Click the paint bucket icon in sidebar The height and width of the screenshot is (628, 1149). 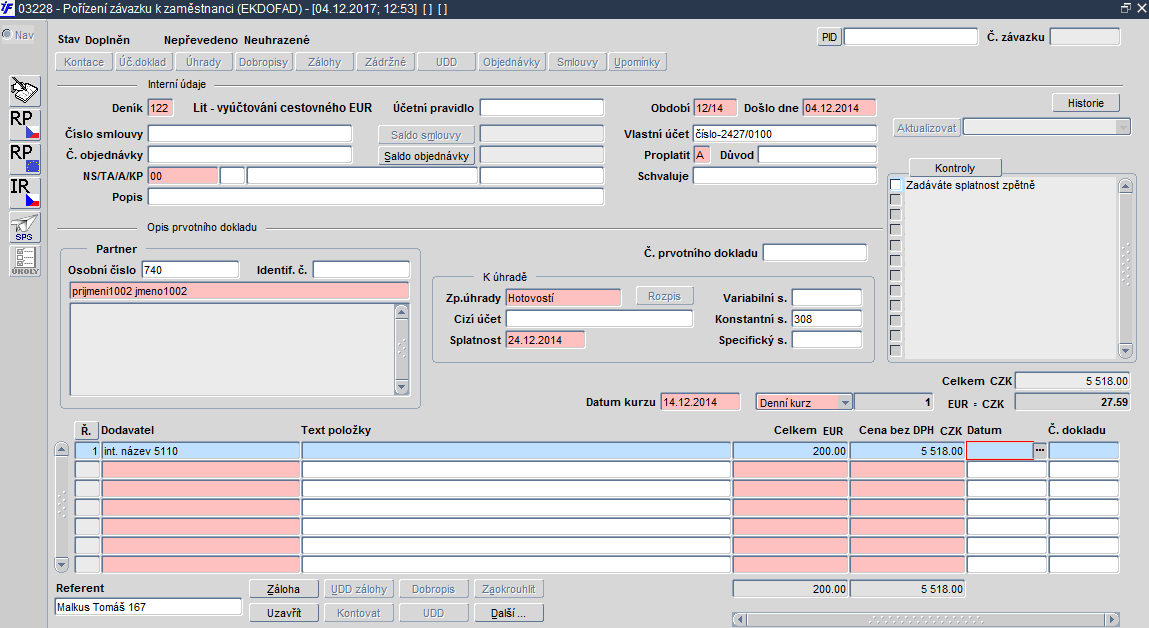point(25,91)
